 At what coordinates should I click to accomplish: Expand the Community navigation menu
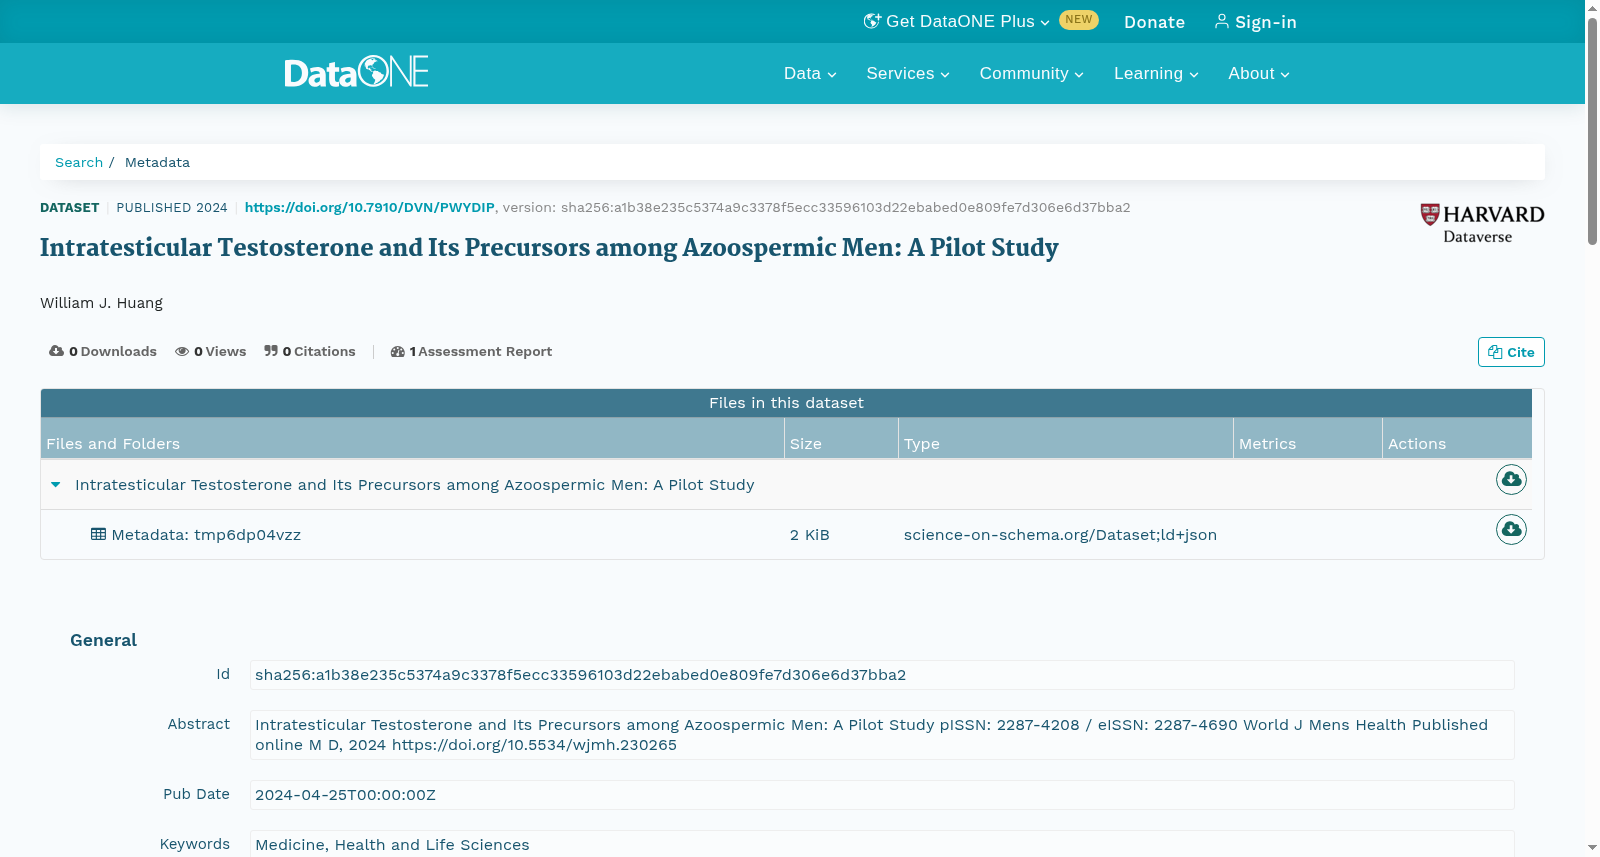tap(1031, 73)
